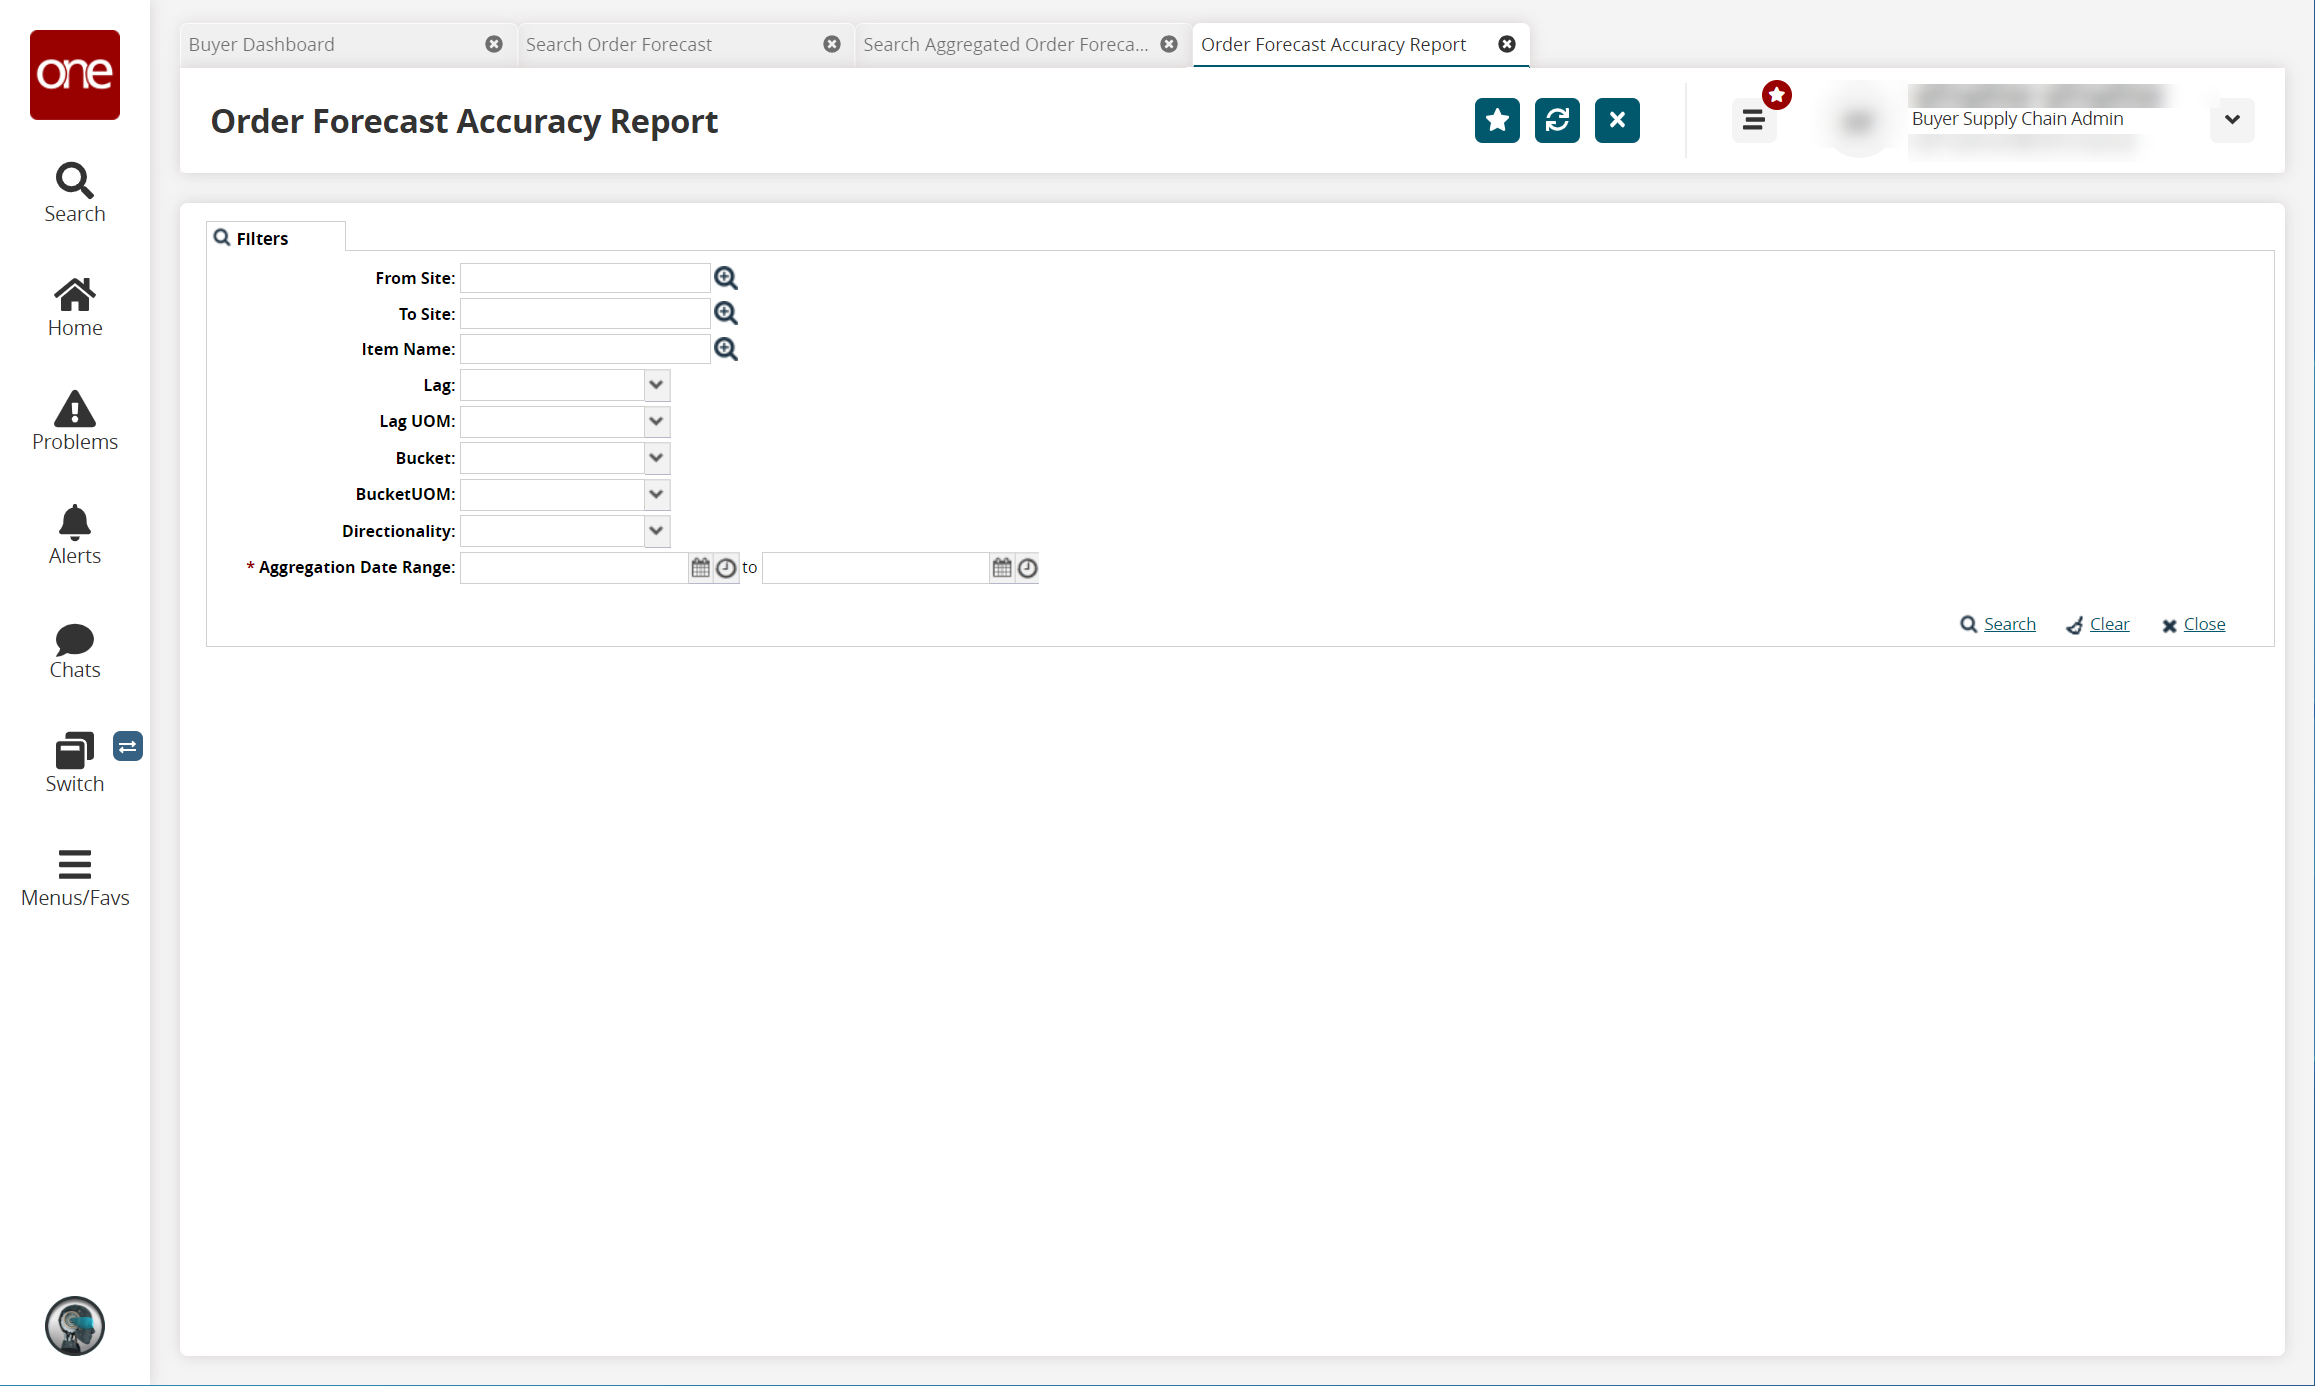Expand the Lag dropdown selector
Screen dimensions: 2315x1386
(x=657, y=384)
